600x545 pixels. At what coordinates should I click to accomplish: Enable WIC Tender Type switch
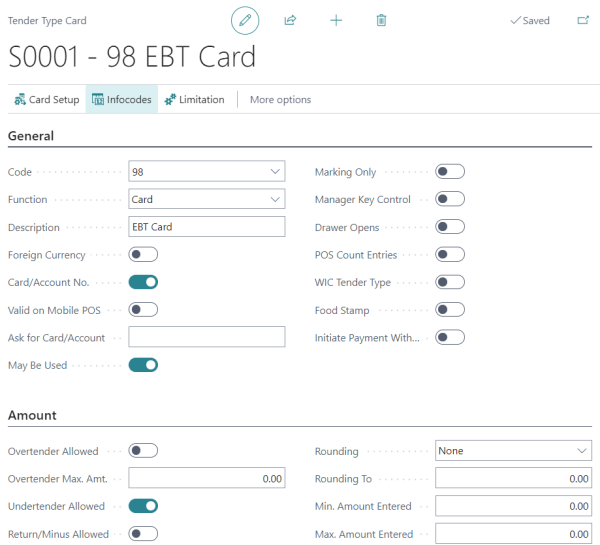[x=450, y=282]
